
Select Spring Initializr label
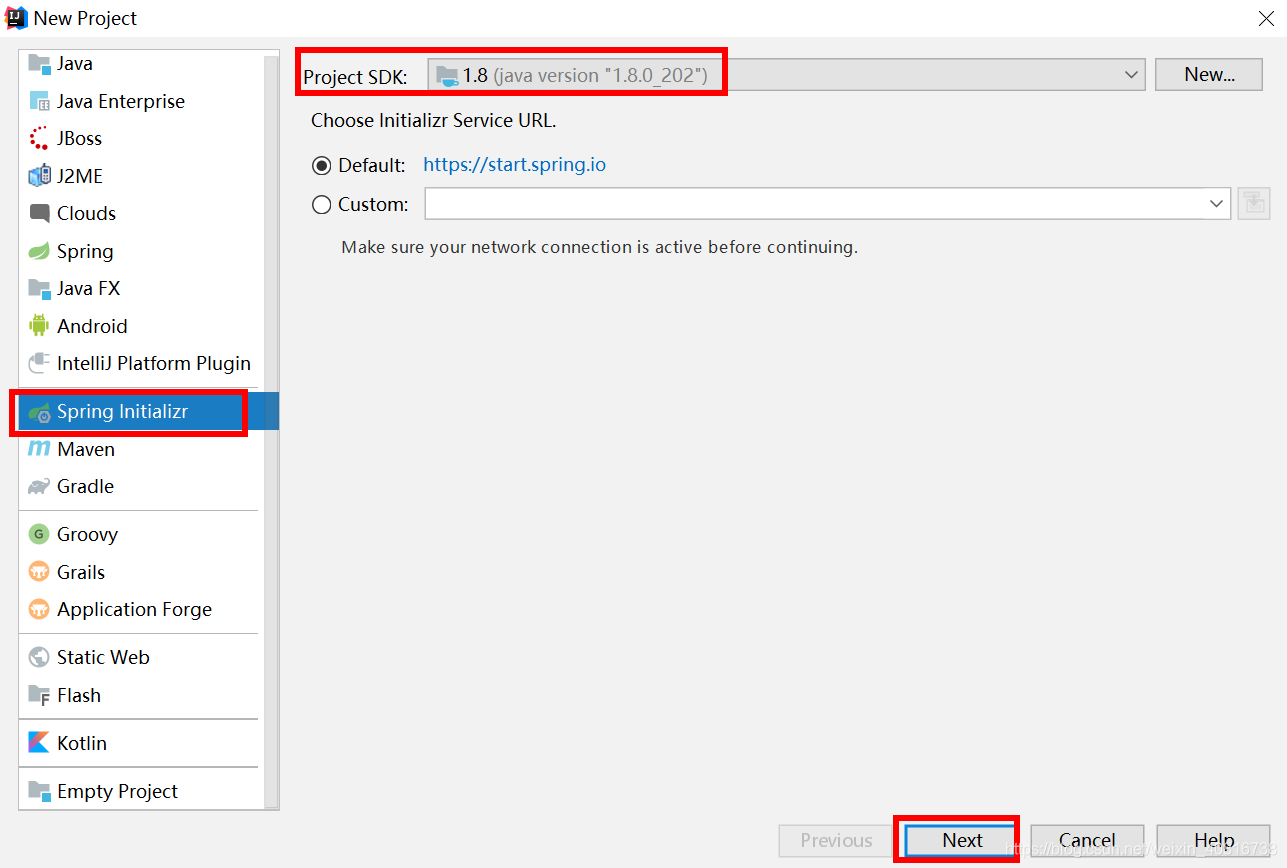pyautogui.click(x=122, y=412)
